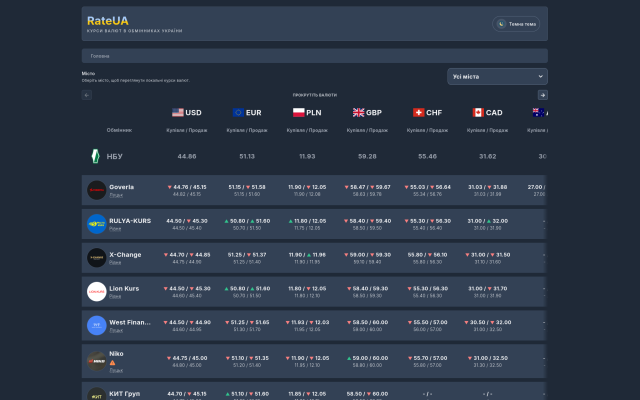This screenshot has height=400, width=640.
Task: Click the city link under X-Change
Action: (115, 263)
